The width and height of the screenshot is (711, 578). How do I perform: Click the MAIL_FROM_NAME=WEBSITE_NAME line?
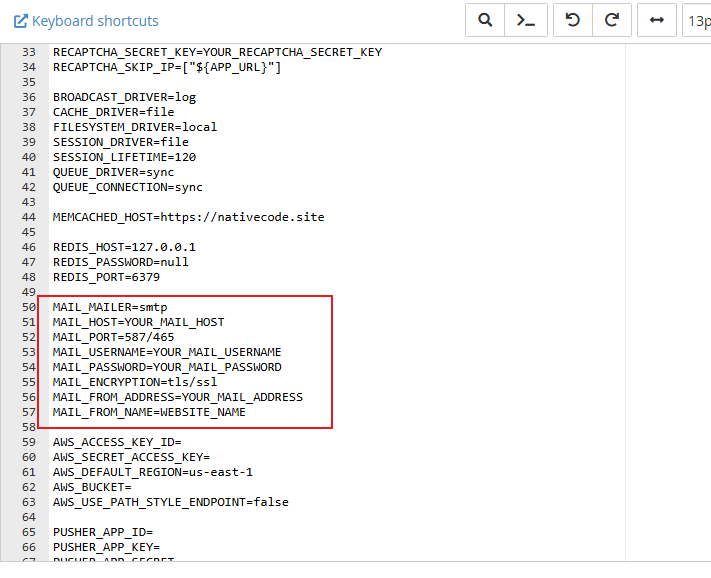tap(149, 412)
